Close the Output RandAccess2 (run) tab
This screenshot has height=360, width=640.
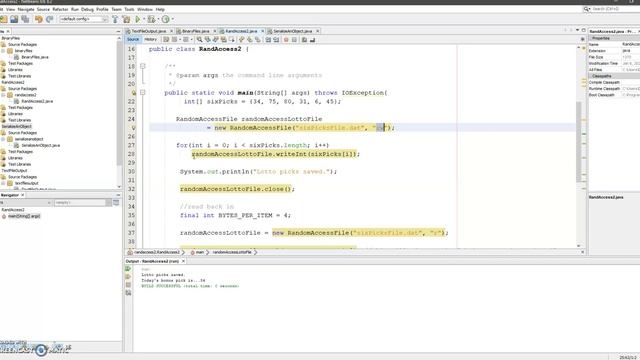click(183, 261)
